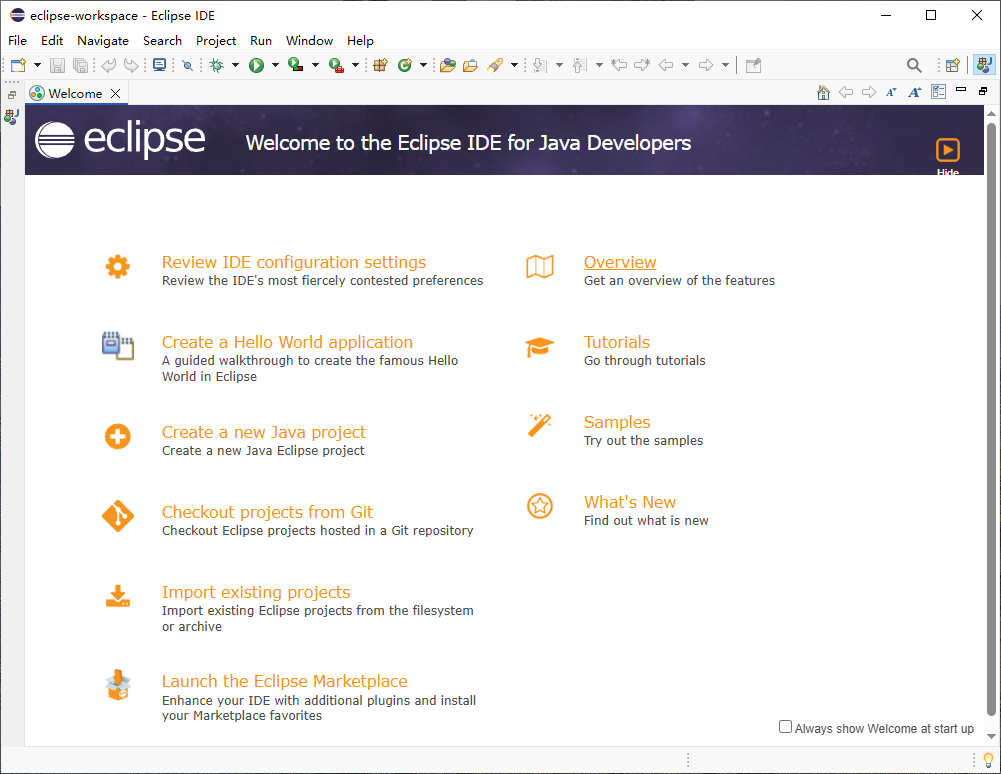
Task: Open Review IDE configuration settings link
Action: [294, 262]
